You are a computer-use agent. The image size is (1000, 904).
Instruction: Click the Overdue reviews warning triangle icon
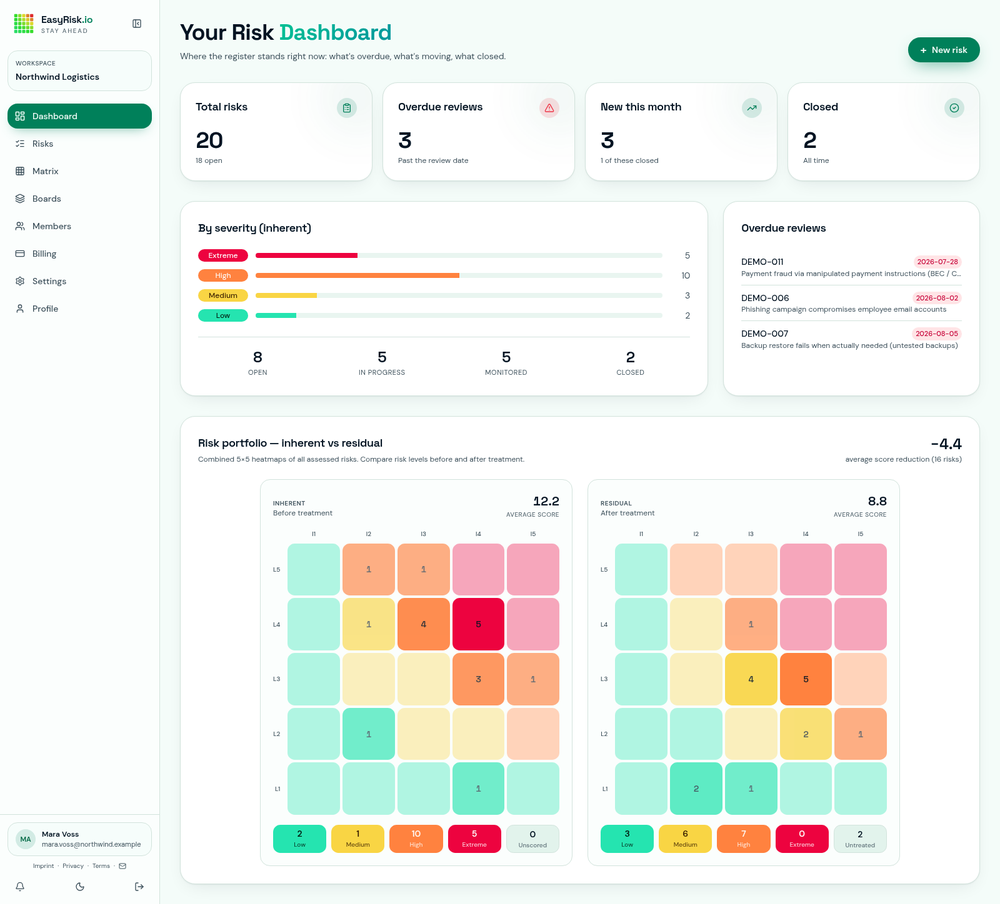point(549,108)
